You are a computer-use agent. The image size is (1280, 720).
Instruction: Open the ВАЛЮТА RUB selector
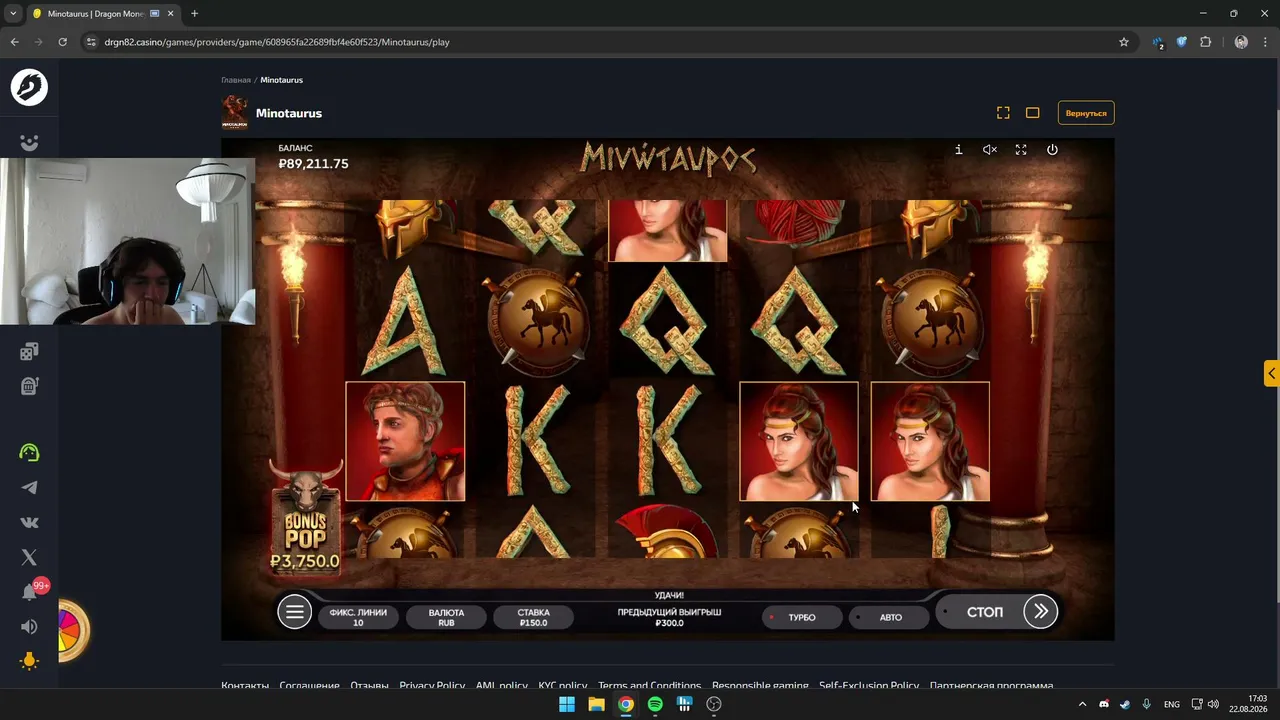click(x=446, y=617)
